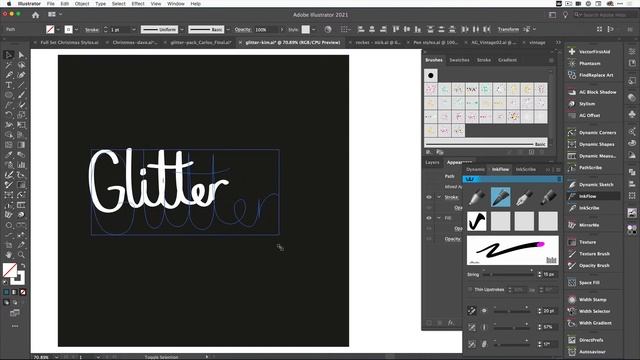
Task: Open the Effect menu
Action: (x=138, y=4)
